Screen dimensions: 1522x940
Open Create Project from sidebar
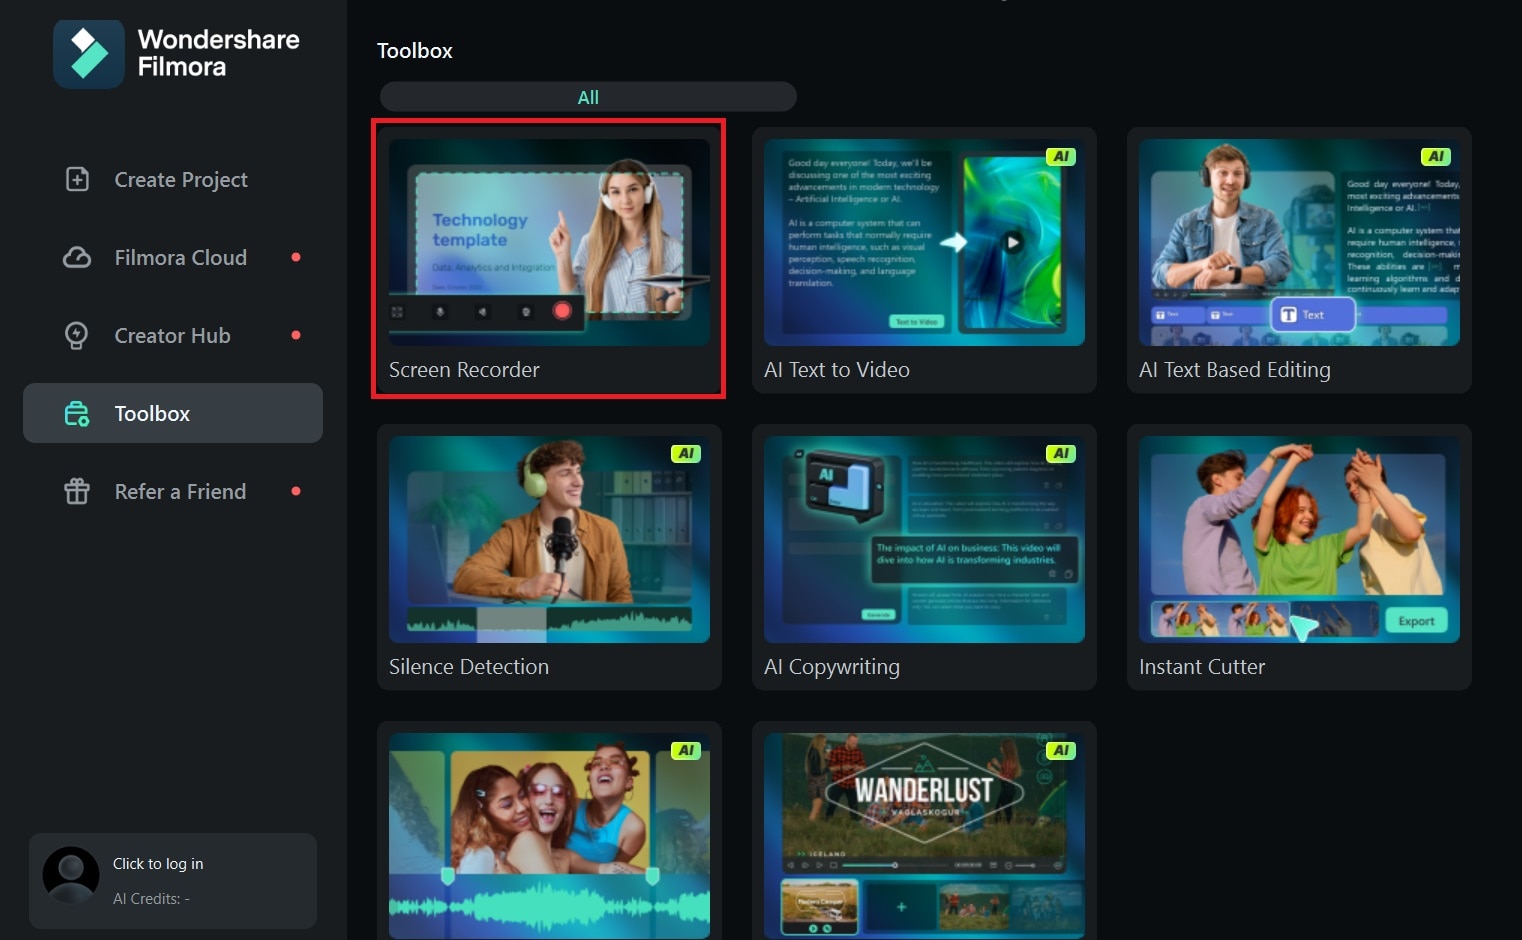click(x=173, y=179)
